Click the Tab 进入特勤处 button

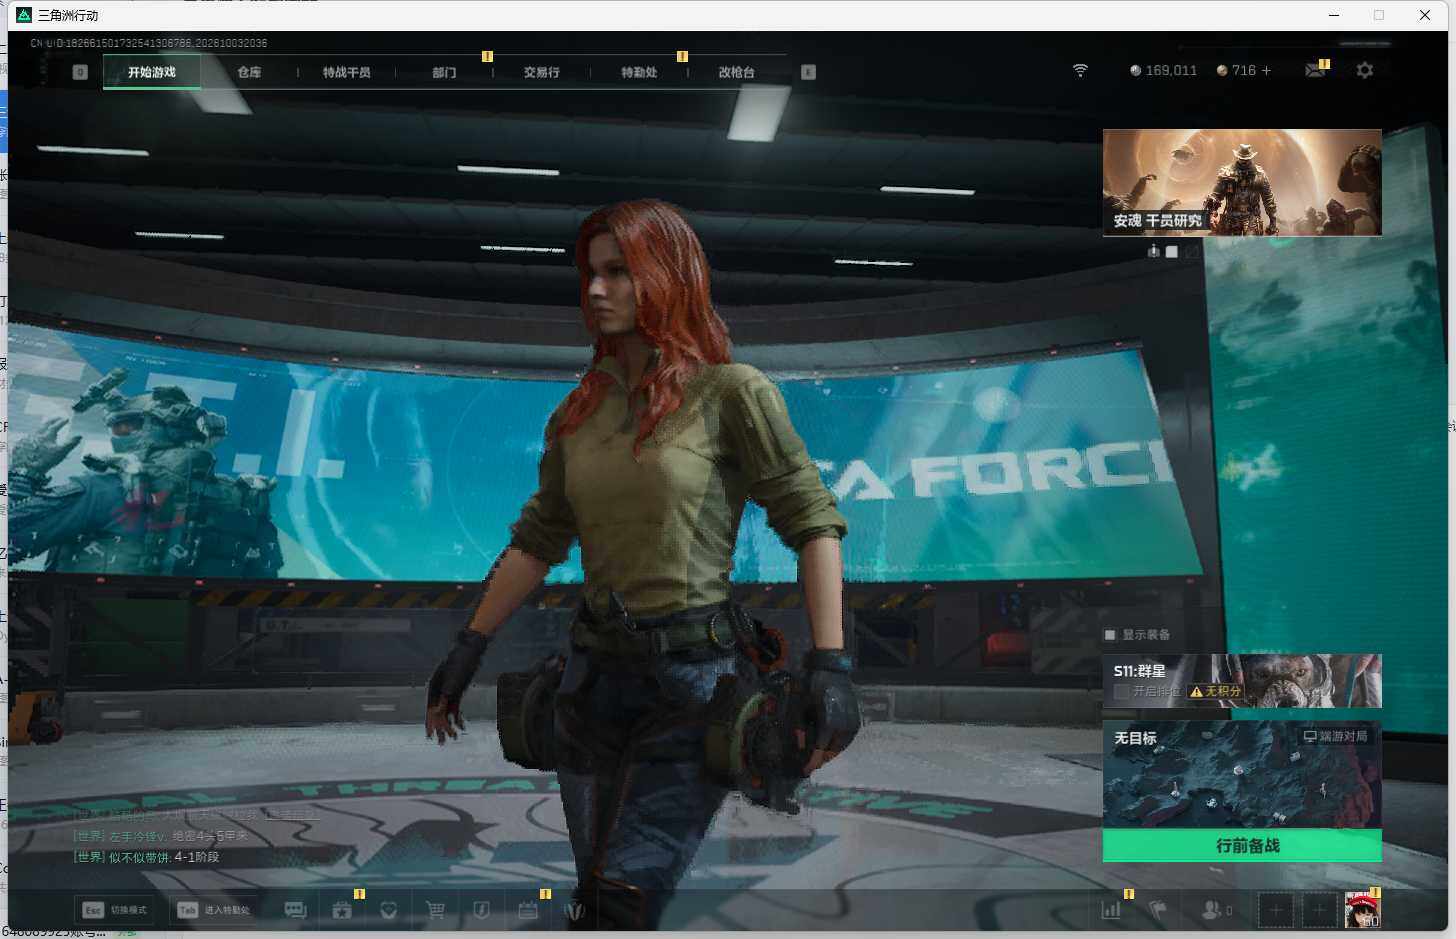click(214, 910)
